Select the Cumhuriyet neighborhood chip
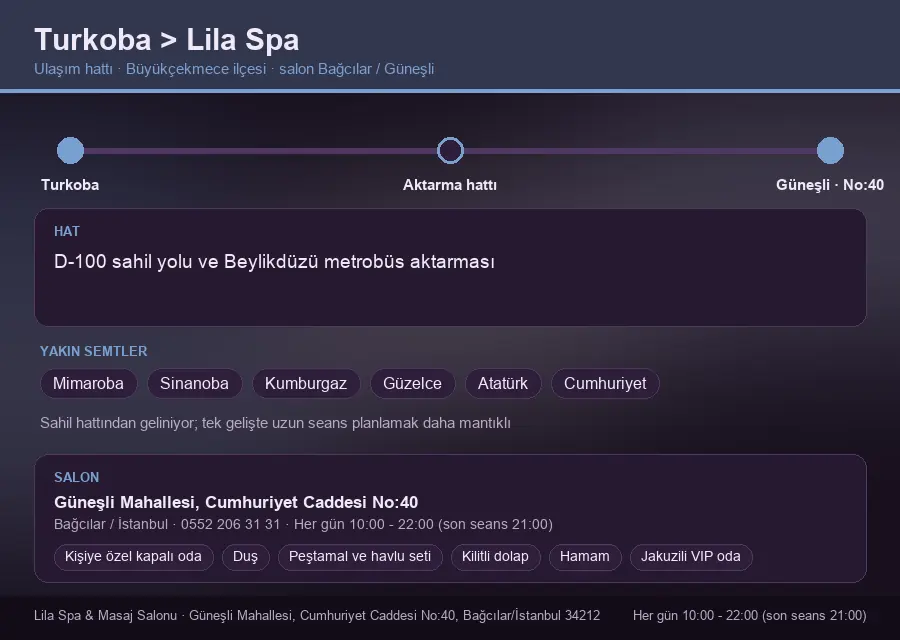This screenshot has height=640, width=900. tap(605, 383)
